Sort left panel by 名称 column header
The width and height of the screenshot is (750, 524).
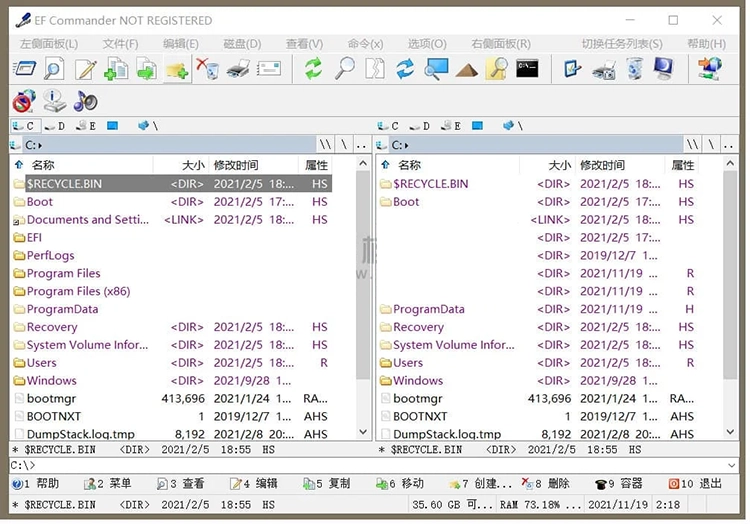coord(43,165)
